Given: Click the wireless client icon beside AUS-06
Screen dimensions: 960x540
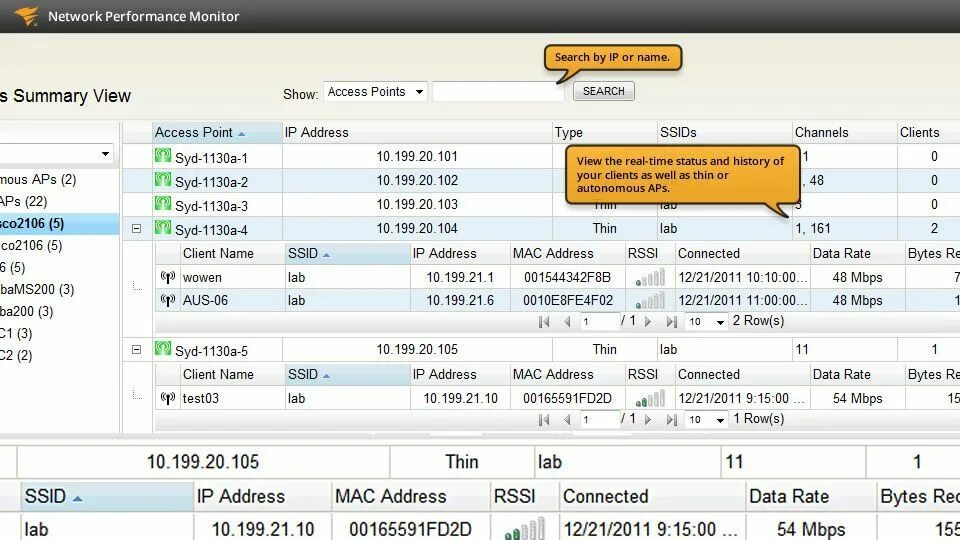Looking at the screenshot, I should pos(168,300).
